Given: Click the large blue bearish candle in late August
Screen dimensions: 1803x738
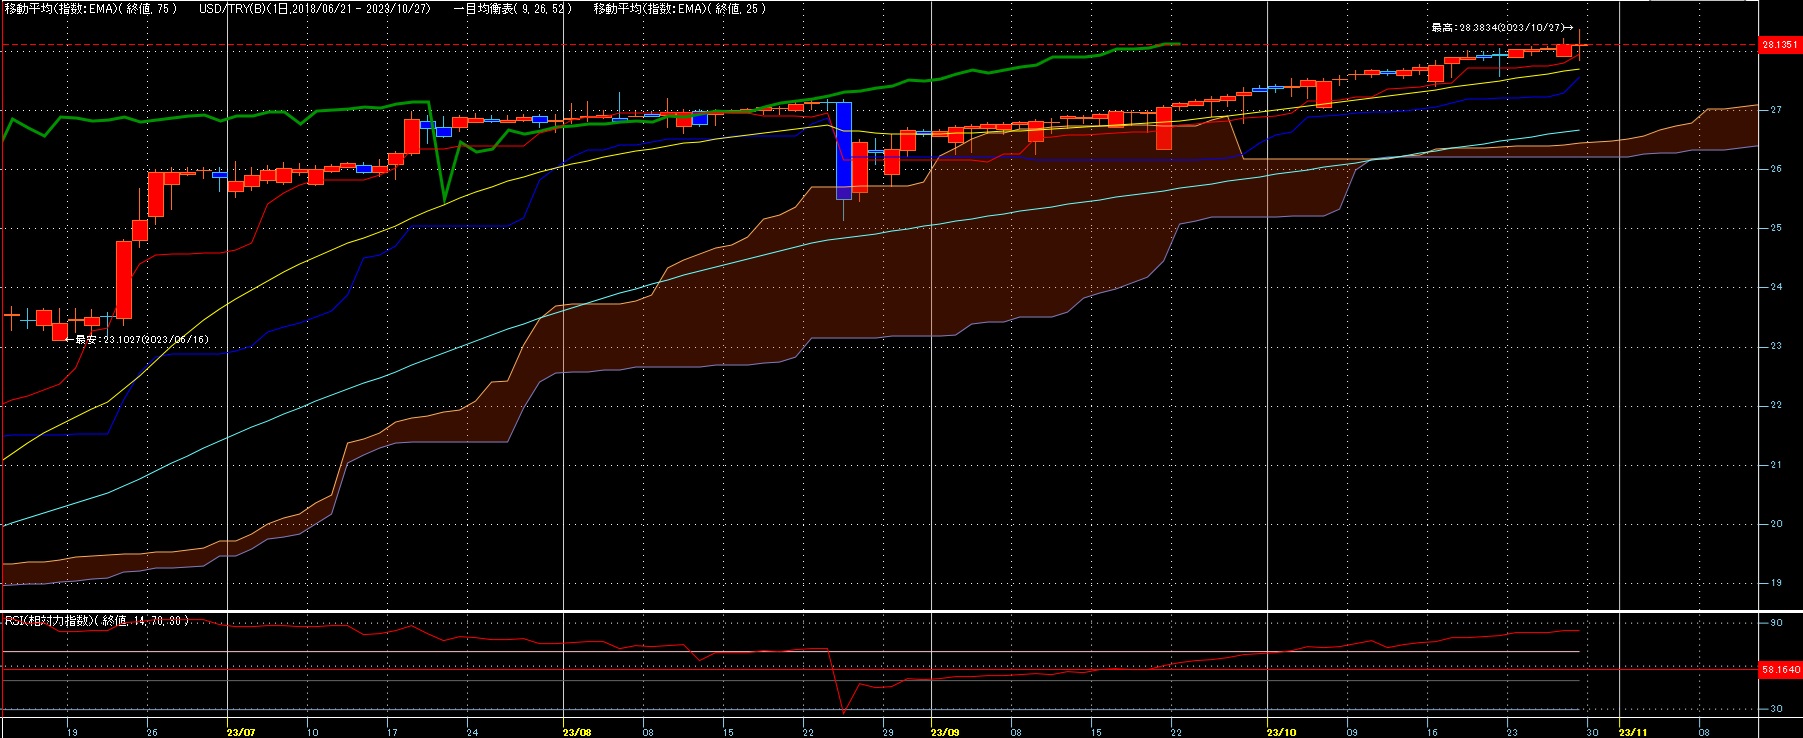Looking at the screenshot, I should (844, 150).
